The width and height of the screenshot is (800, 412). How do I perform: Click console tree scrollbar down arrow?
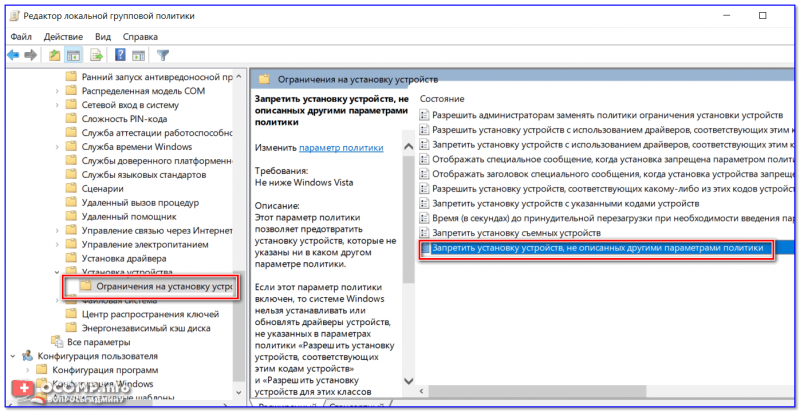[x=238, y=392]
